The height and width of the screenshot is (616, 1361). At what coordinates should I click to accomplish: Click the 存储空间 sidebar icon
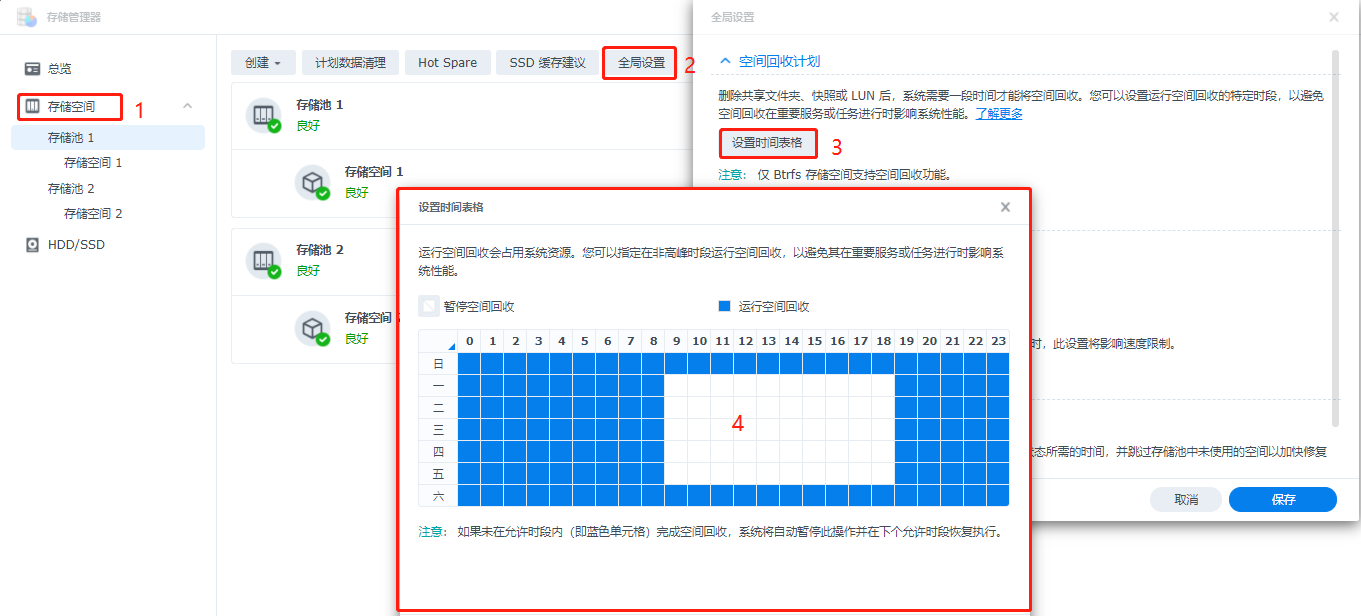click(x=34, y=106)
